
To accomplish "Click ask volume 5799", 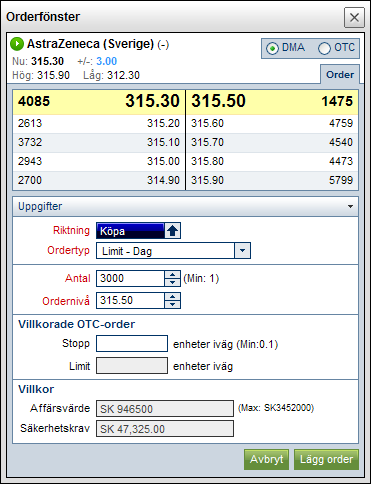I will [x=341, y=180].
